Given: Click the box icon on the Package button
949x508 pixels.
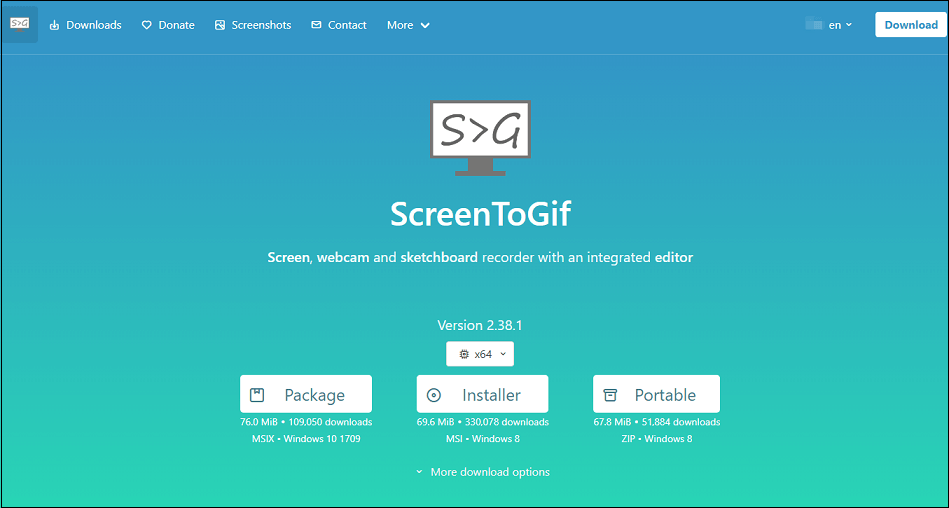Looking at the screenshot, I should (257, 395).
